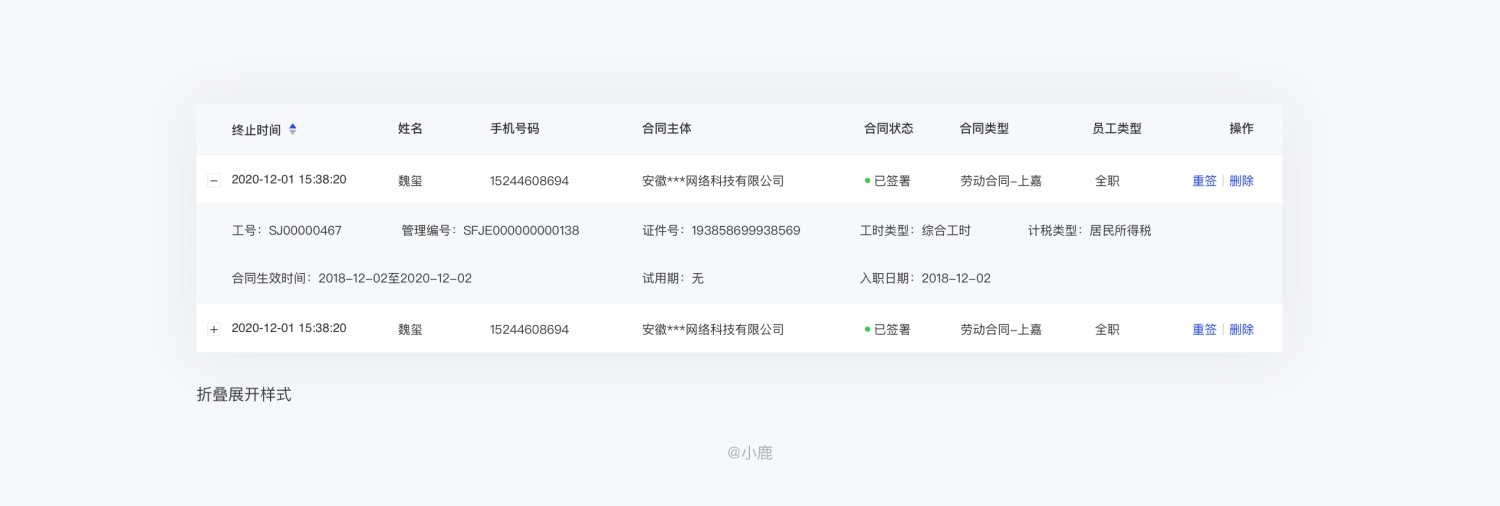The height and width of the screenshot is (506, 1500).
Task: Click 管理编号 SFJE000000000138 detail
Action: click(x=490, y=230)
